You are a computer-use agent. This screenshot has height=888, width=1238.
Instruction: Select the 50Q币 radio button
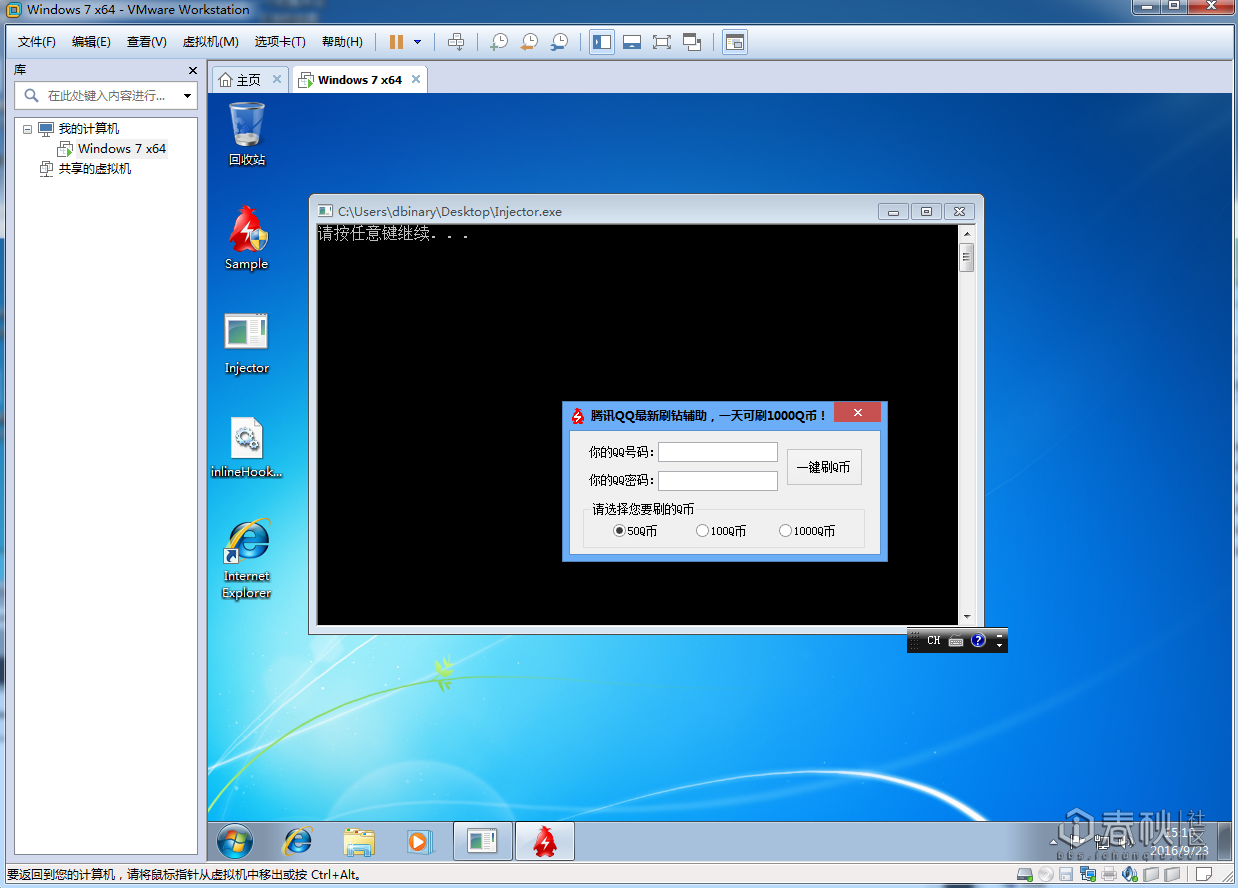pyautogui.click(x=635, y=531)
